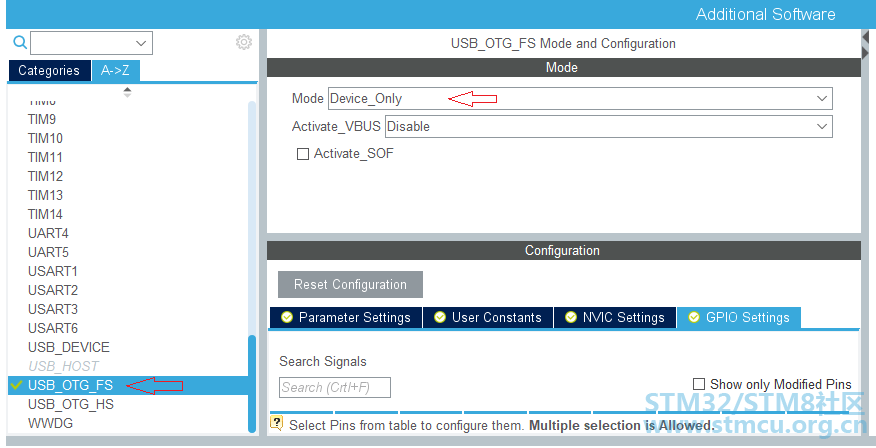
Task: Select TIM13 in the peripheral list
Action: (45, 195)
